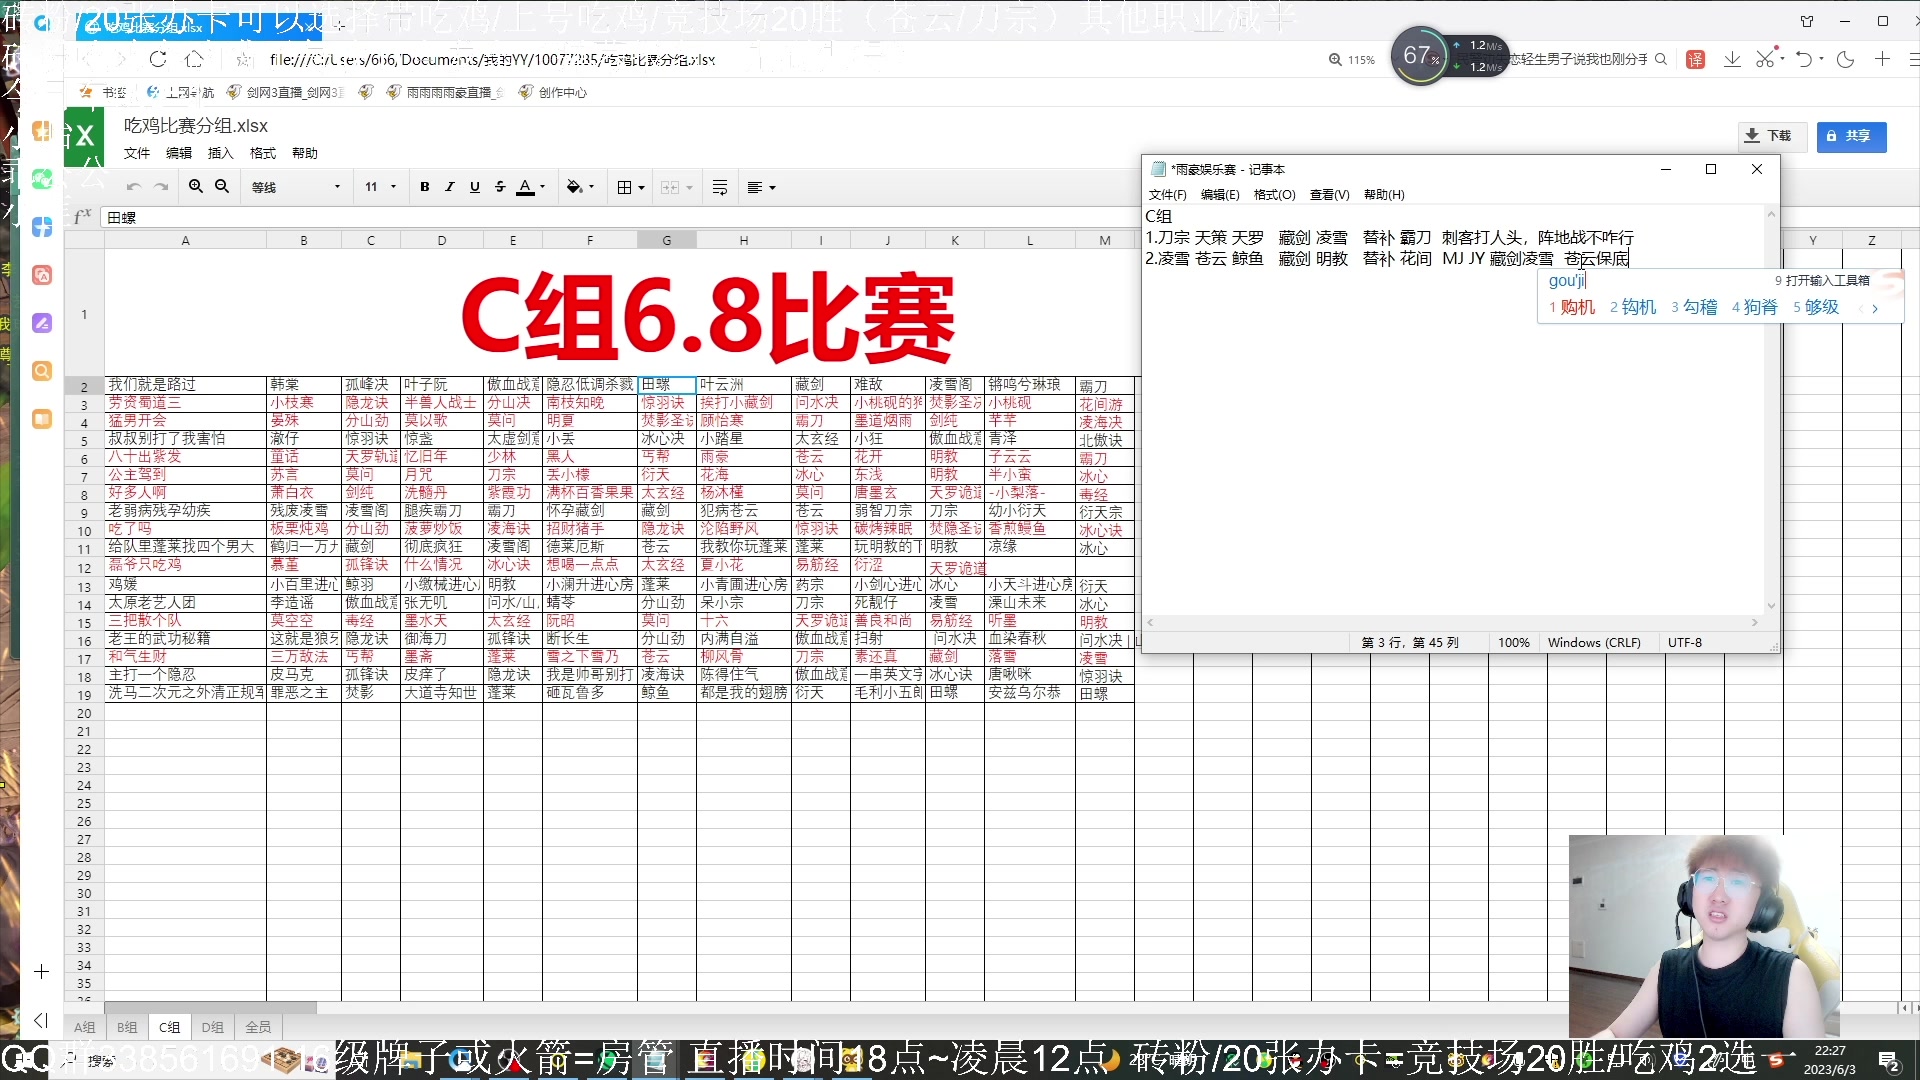
Task: Click the wrap text icon
Action: [719, 187]
